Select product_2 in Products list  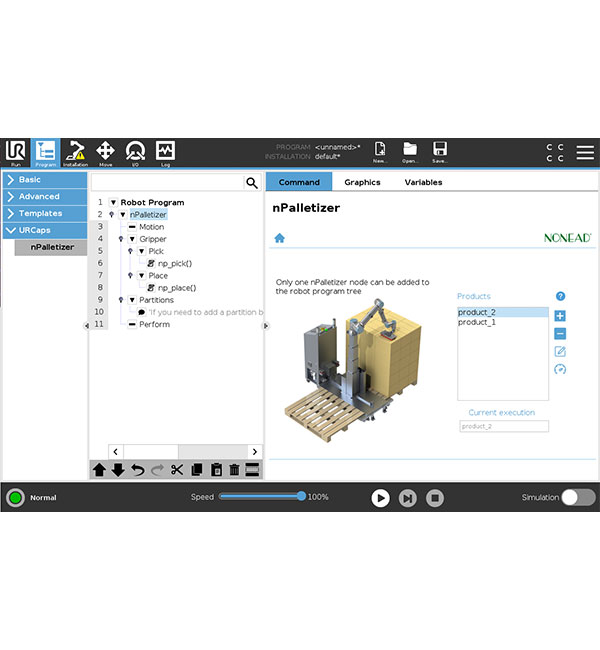click(503, 312)
